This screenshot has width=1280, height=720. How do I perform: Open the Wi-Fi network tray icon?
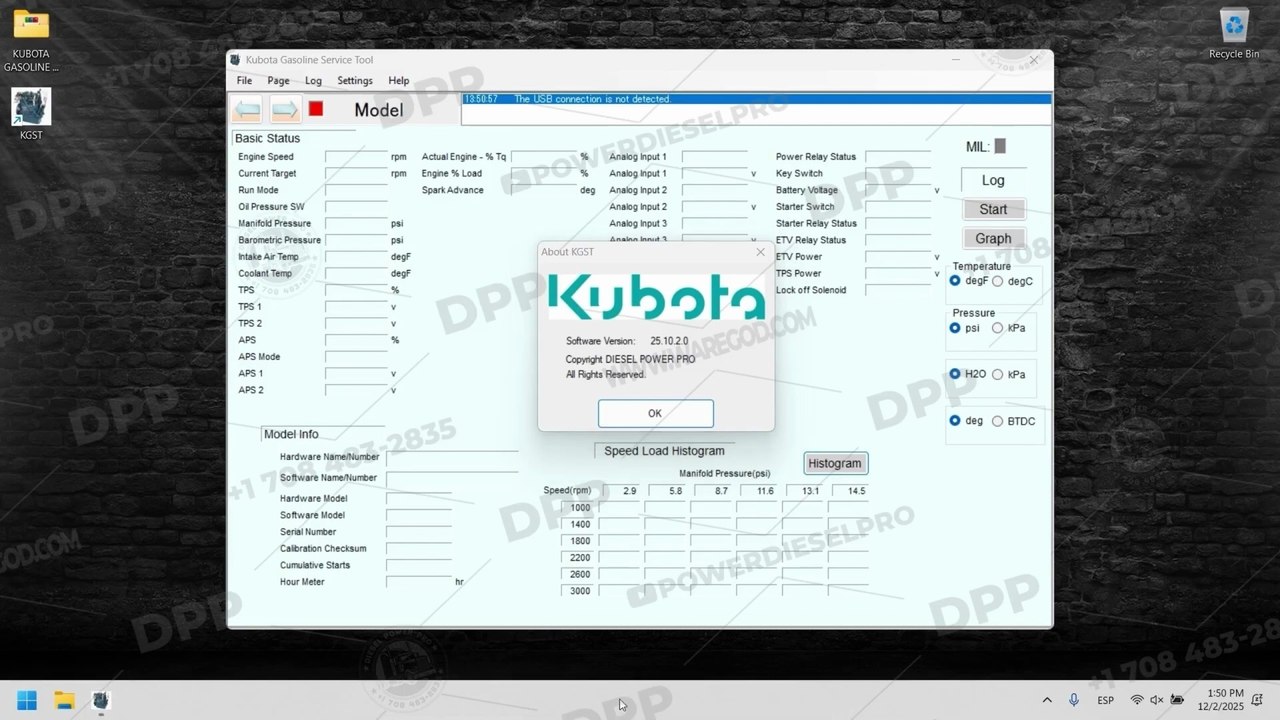tap(1137, 700)
